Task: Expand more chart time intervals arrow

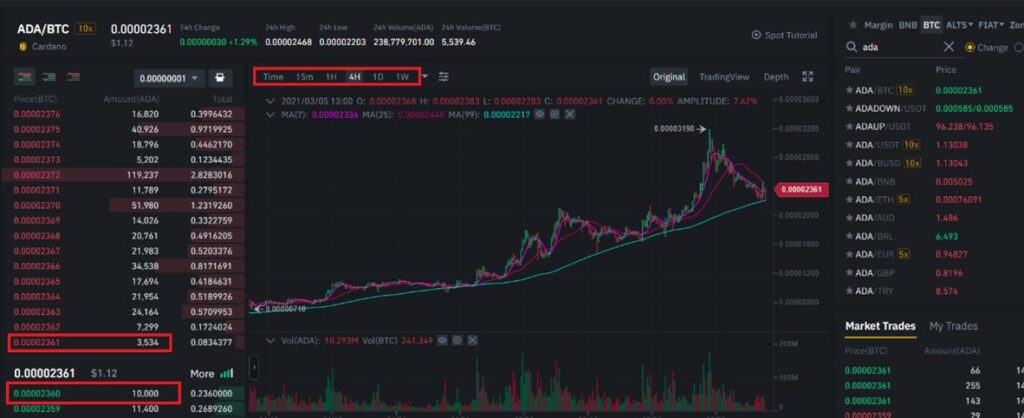Action: click(425, 76)
